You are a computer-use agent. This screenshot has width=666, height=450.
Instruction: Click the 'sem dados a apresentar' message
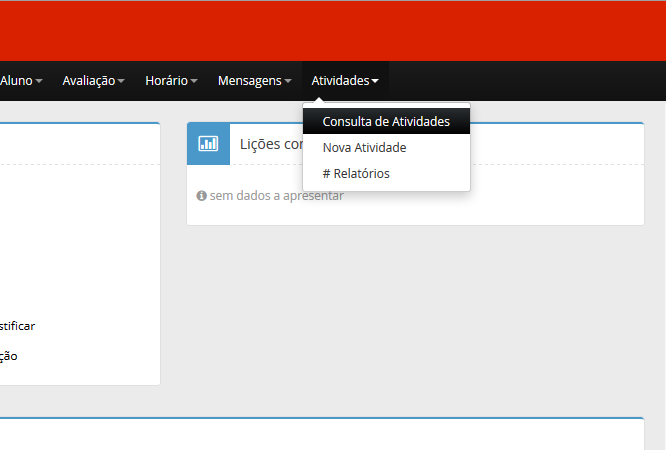pyautogui.click(x=276, y=196)
